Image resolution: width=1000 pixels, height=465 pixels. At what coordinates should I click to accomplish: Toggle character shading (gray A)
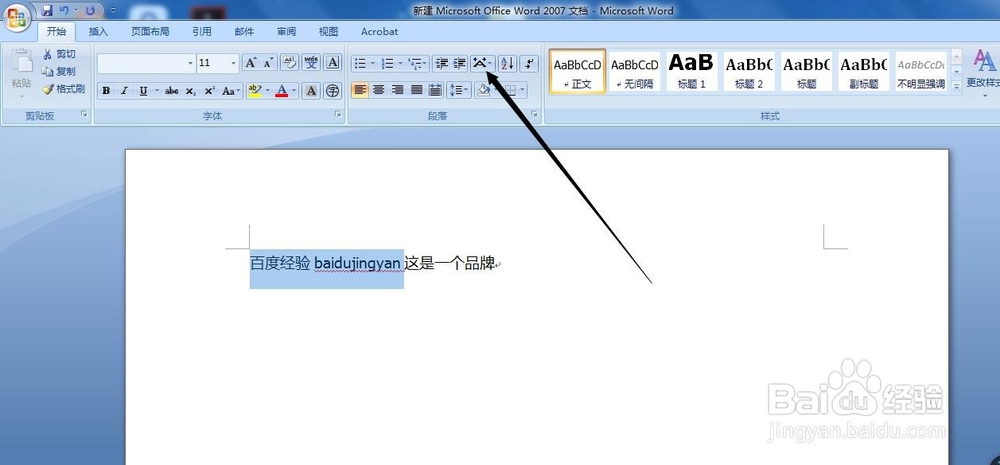coord(311,91)
